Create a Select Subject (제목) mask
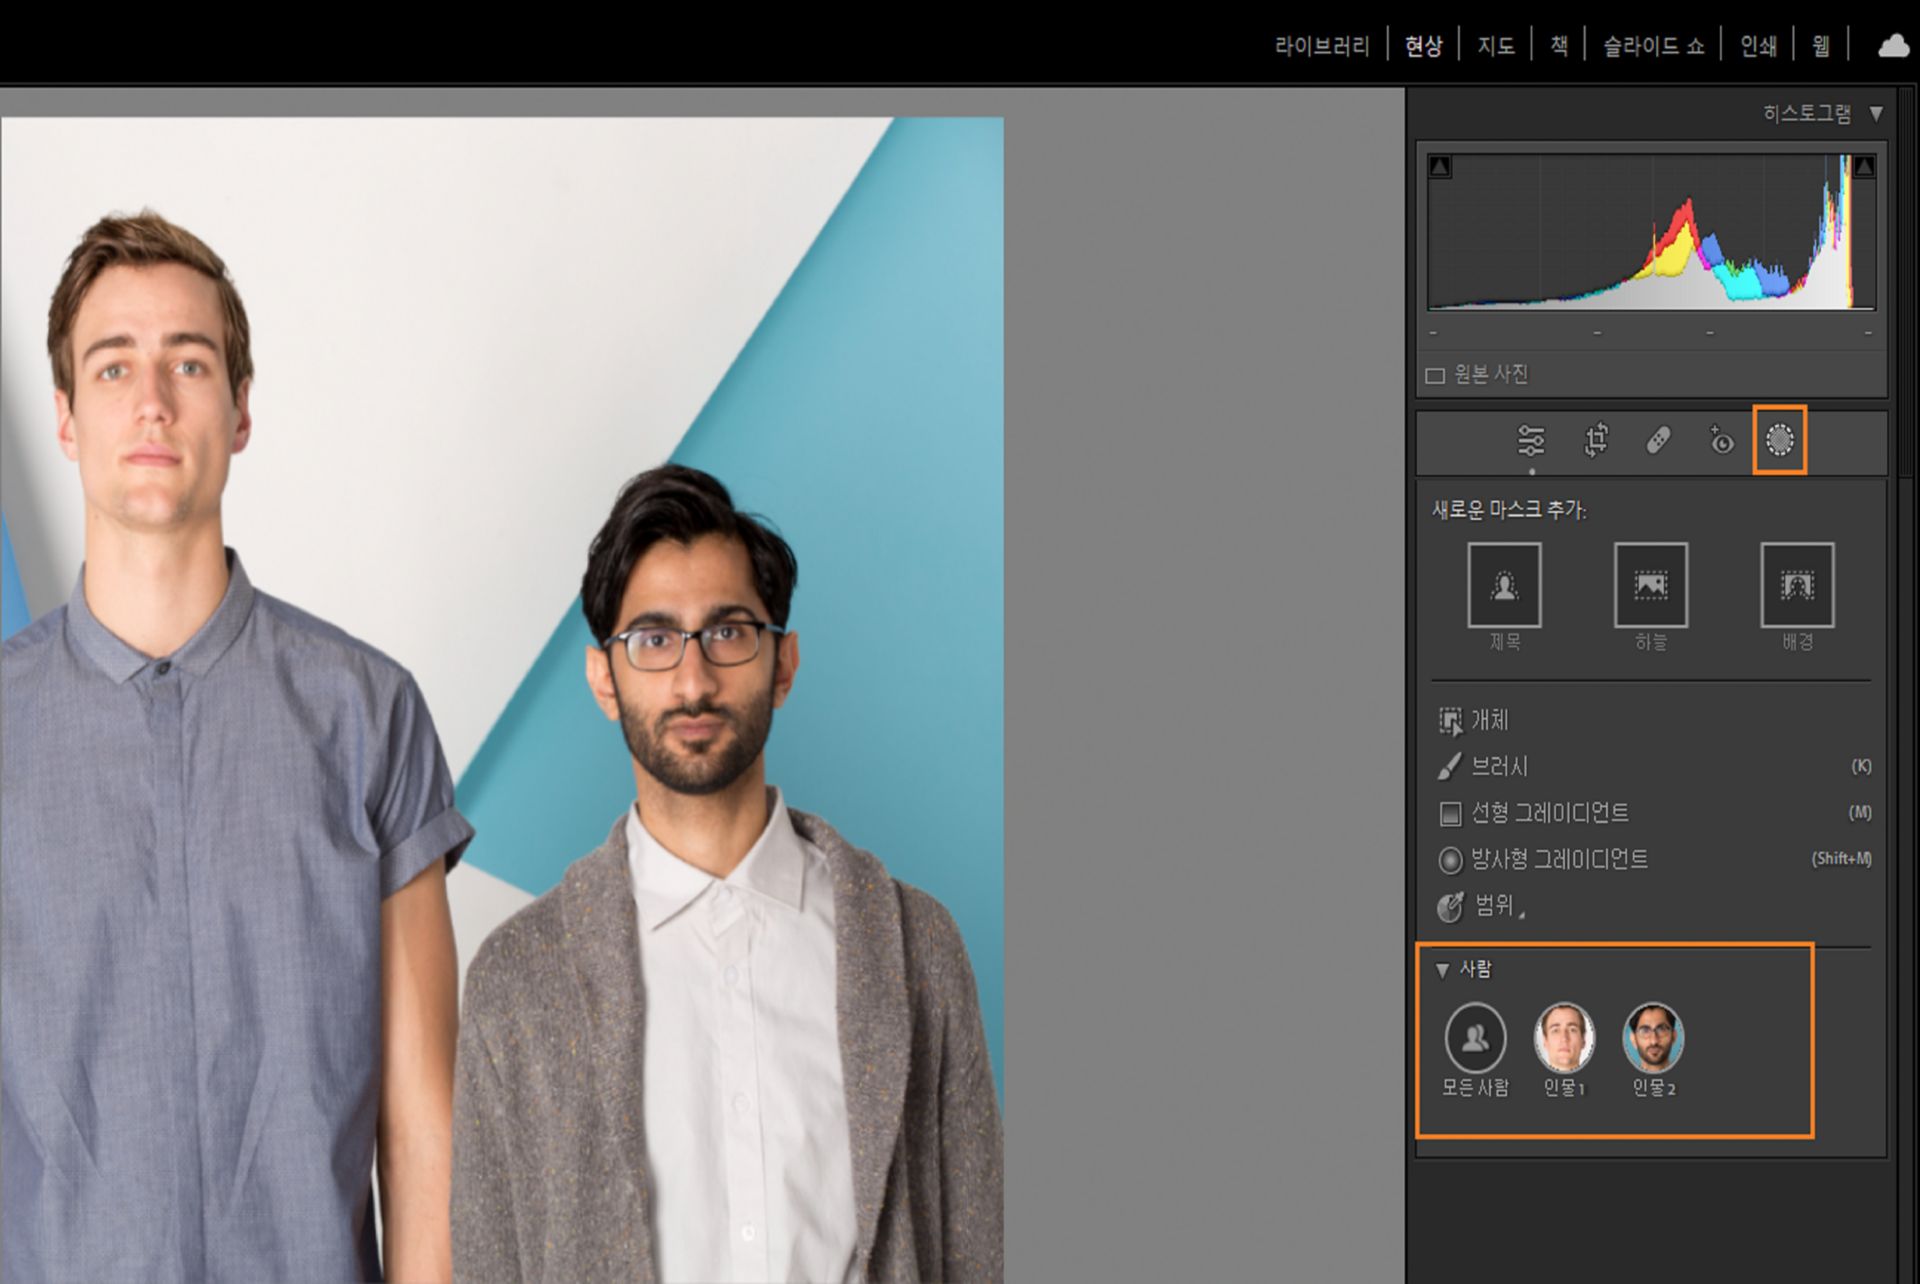This screenshot has height=1284, width=1920. coord(1504,586)
